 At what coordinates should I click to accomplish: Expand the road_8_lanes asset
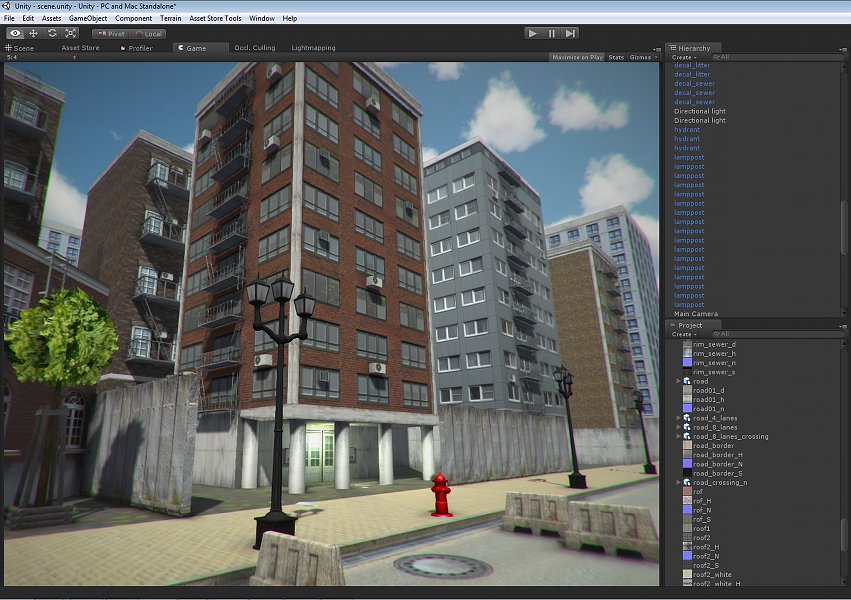[678, 427]
